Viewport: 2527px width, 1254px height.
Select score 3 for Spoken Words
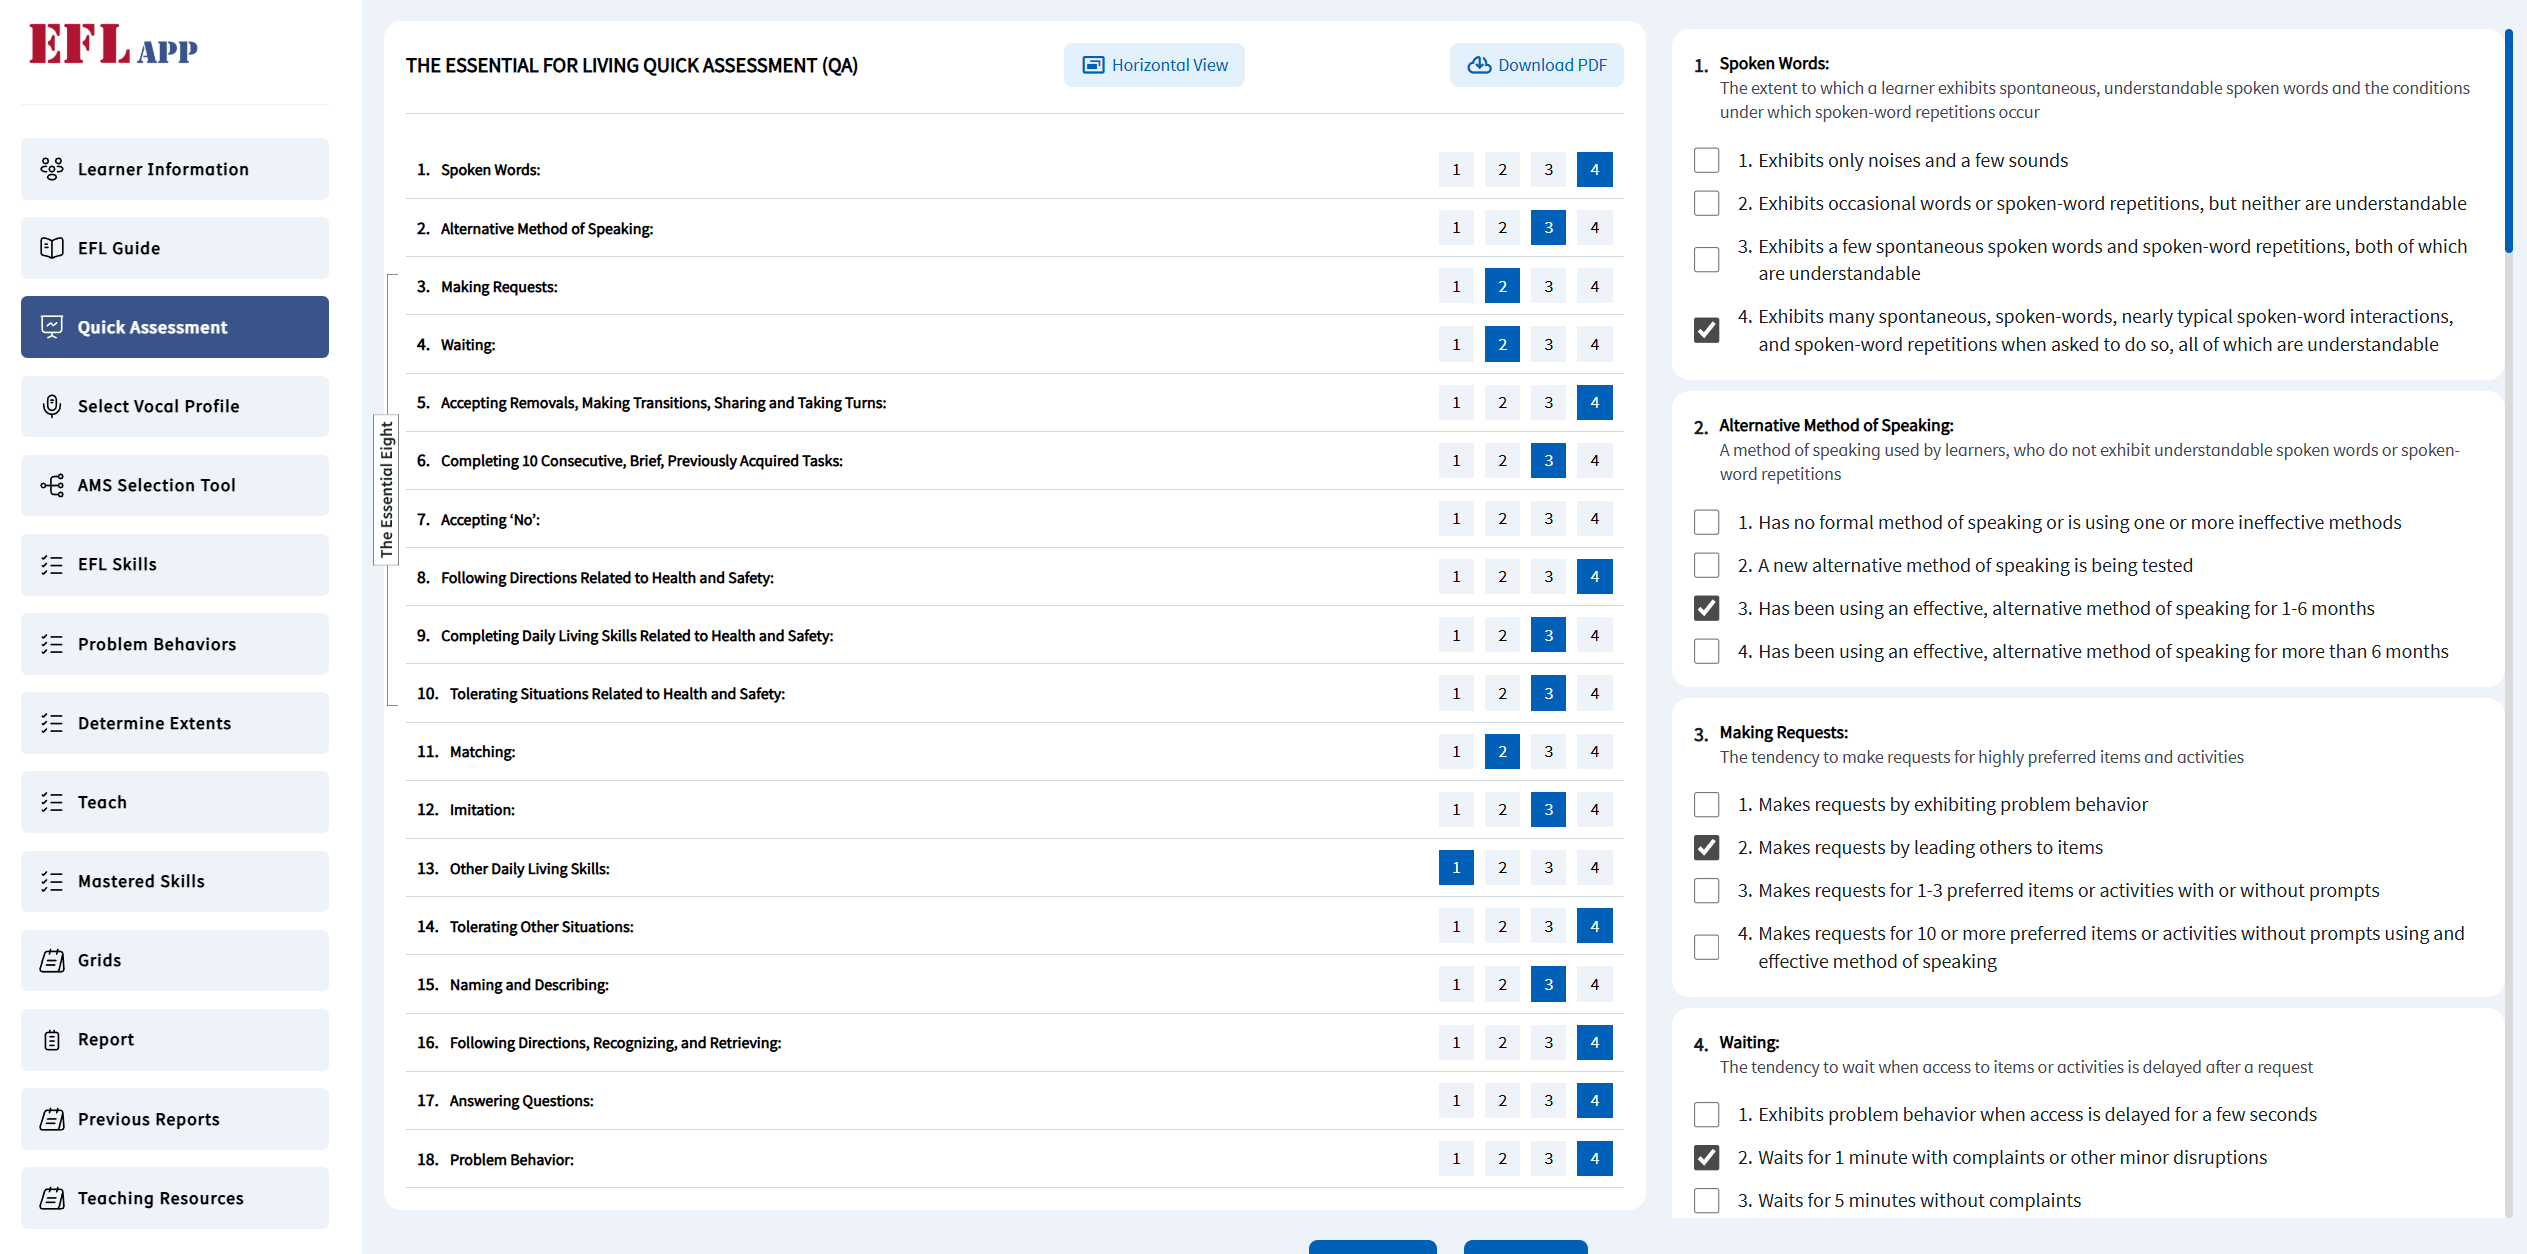pyautogui.click(x=1548, y=170)
